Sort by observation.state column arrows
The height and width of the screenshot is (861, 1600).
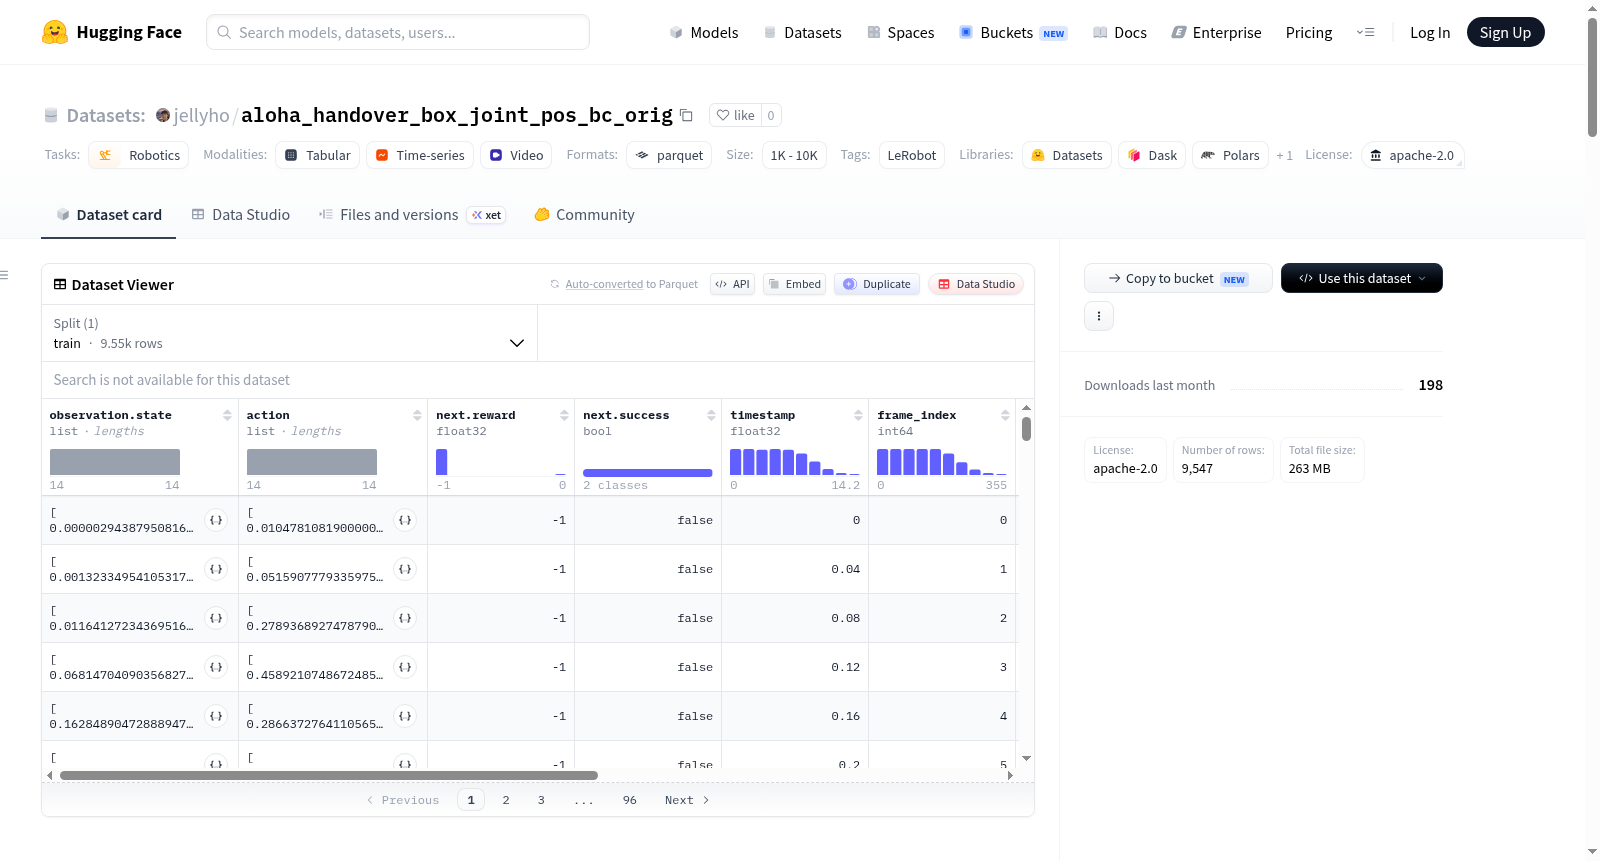point(227,415)
